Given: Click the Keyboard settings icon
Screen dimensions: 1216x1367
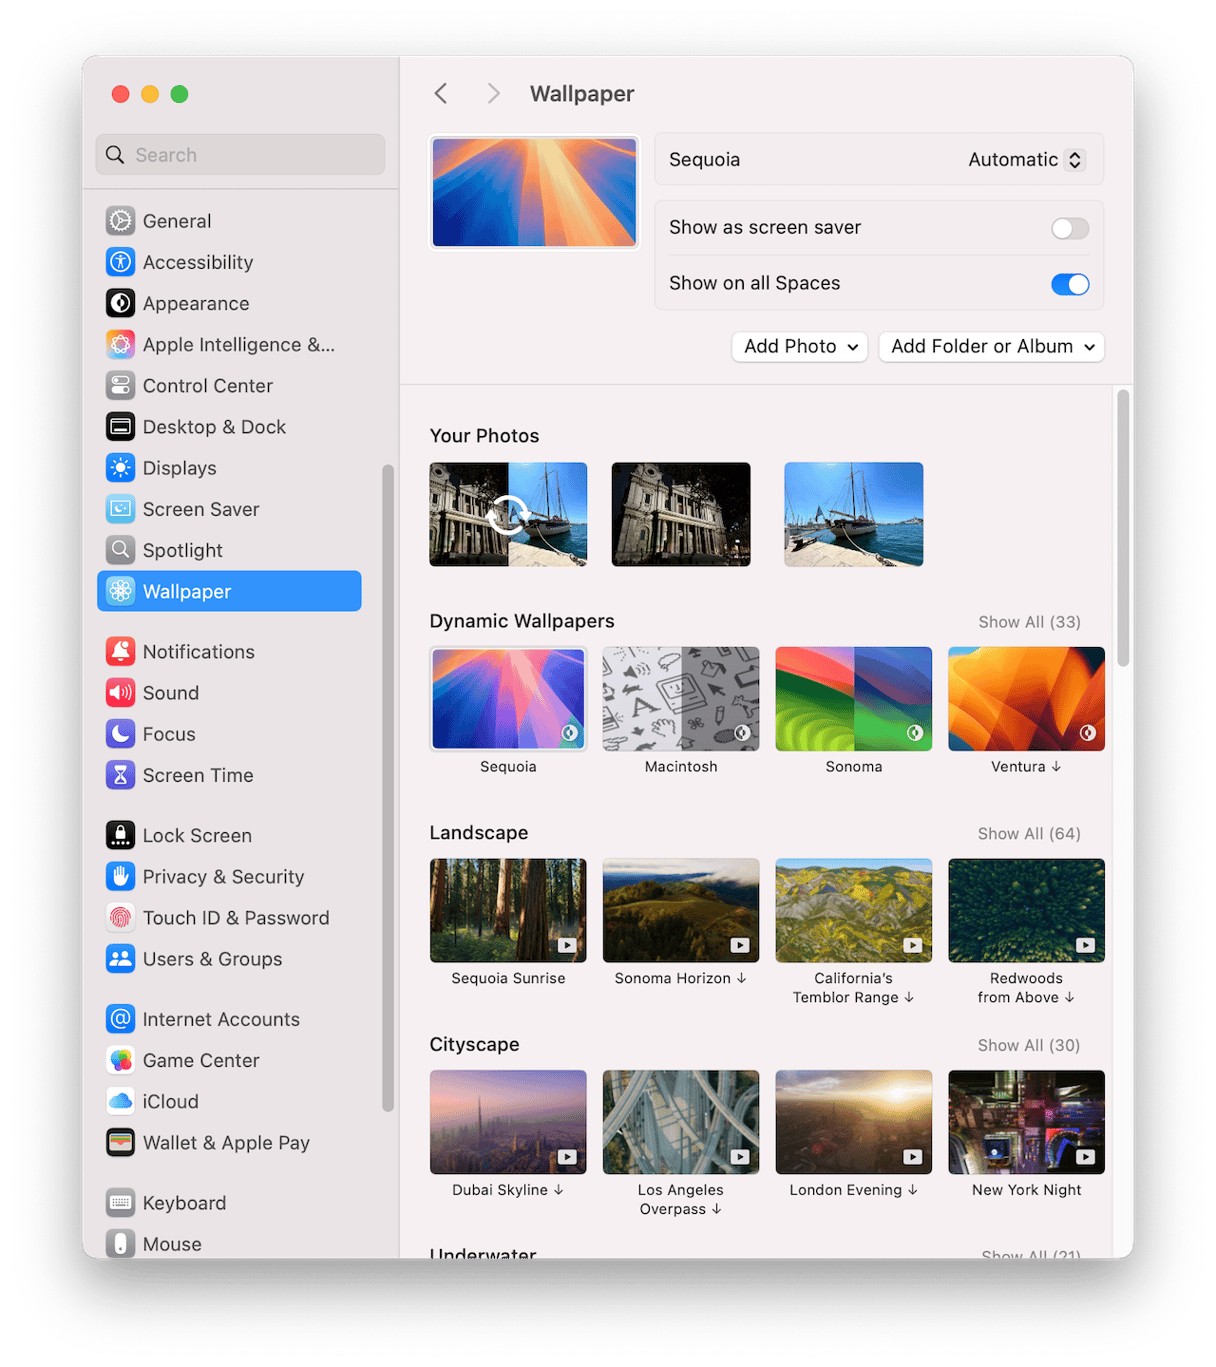Looking at the screenshot, I should pos(120,1203).
